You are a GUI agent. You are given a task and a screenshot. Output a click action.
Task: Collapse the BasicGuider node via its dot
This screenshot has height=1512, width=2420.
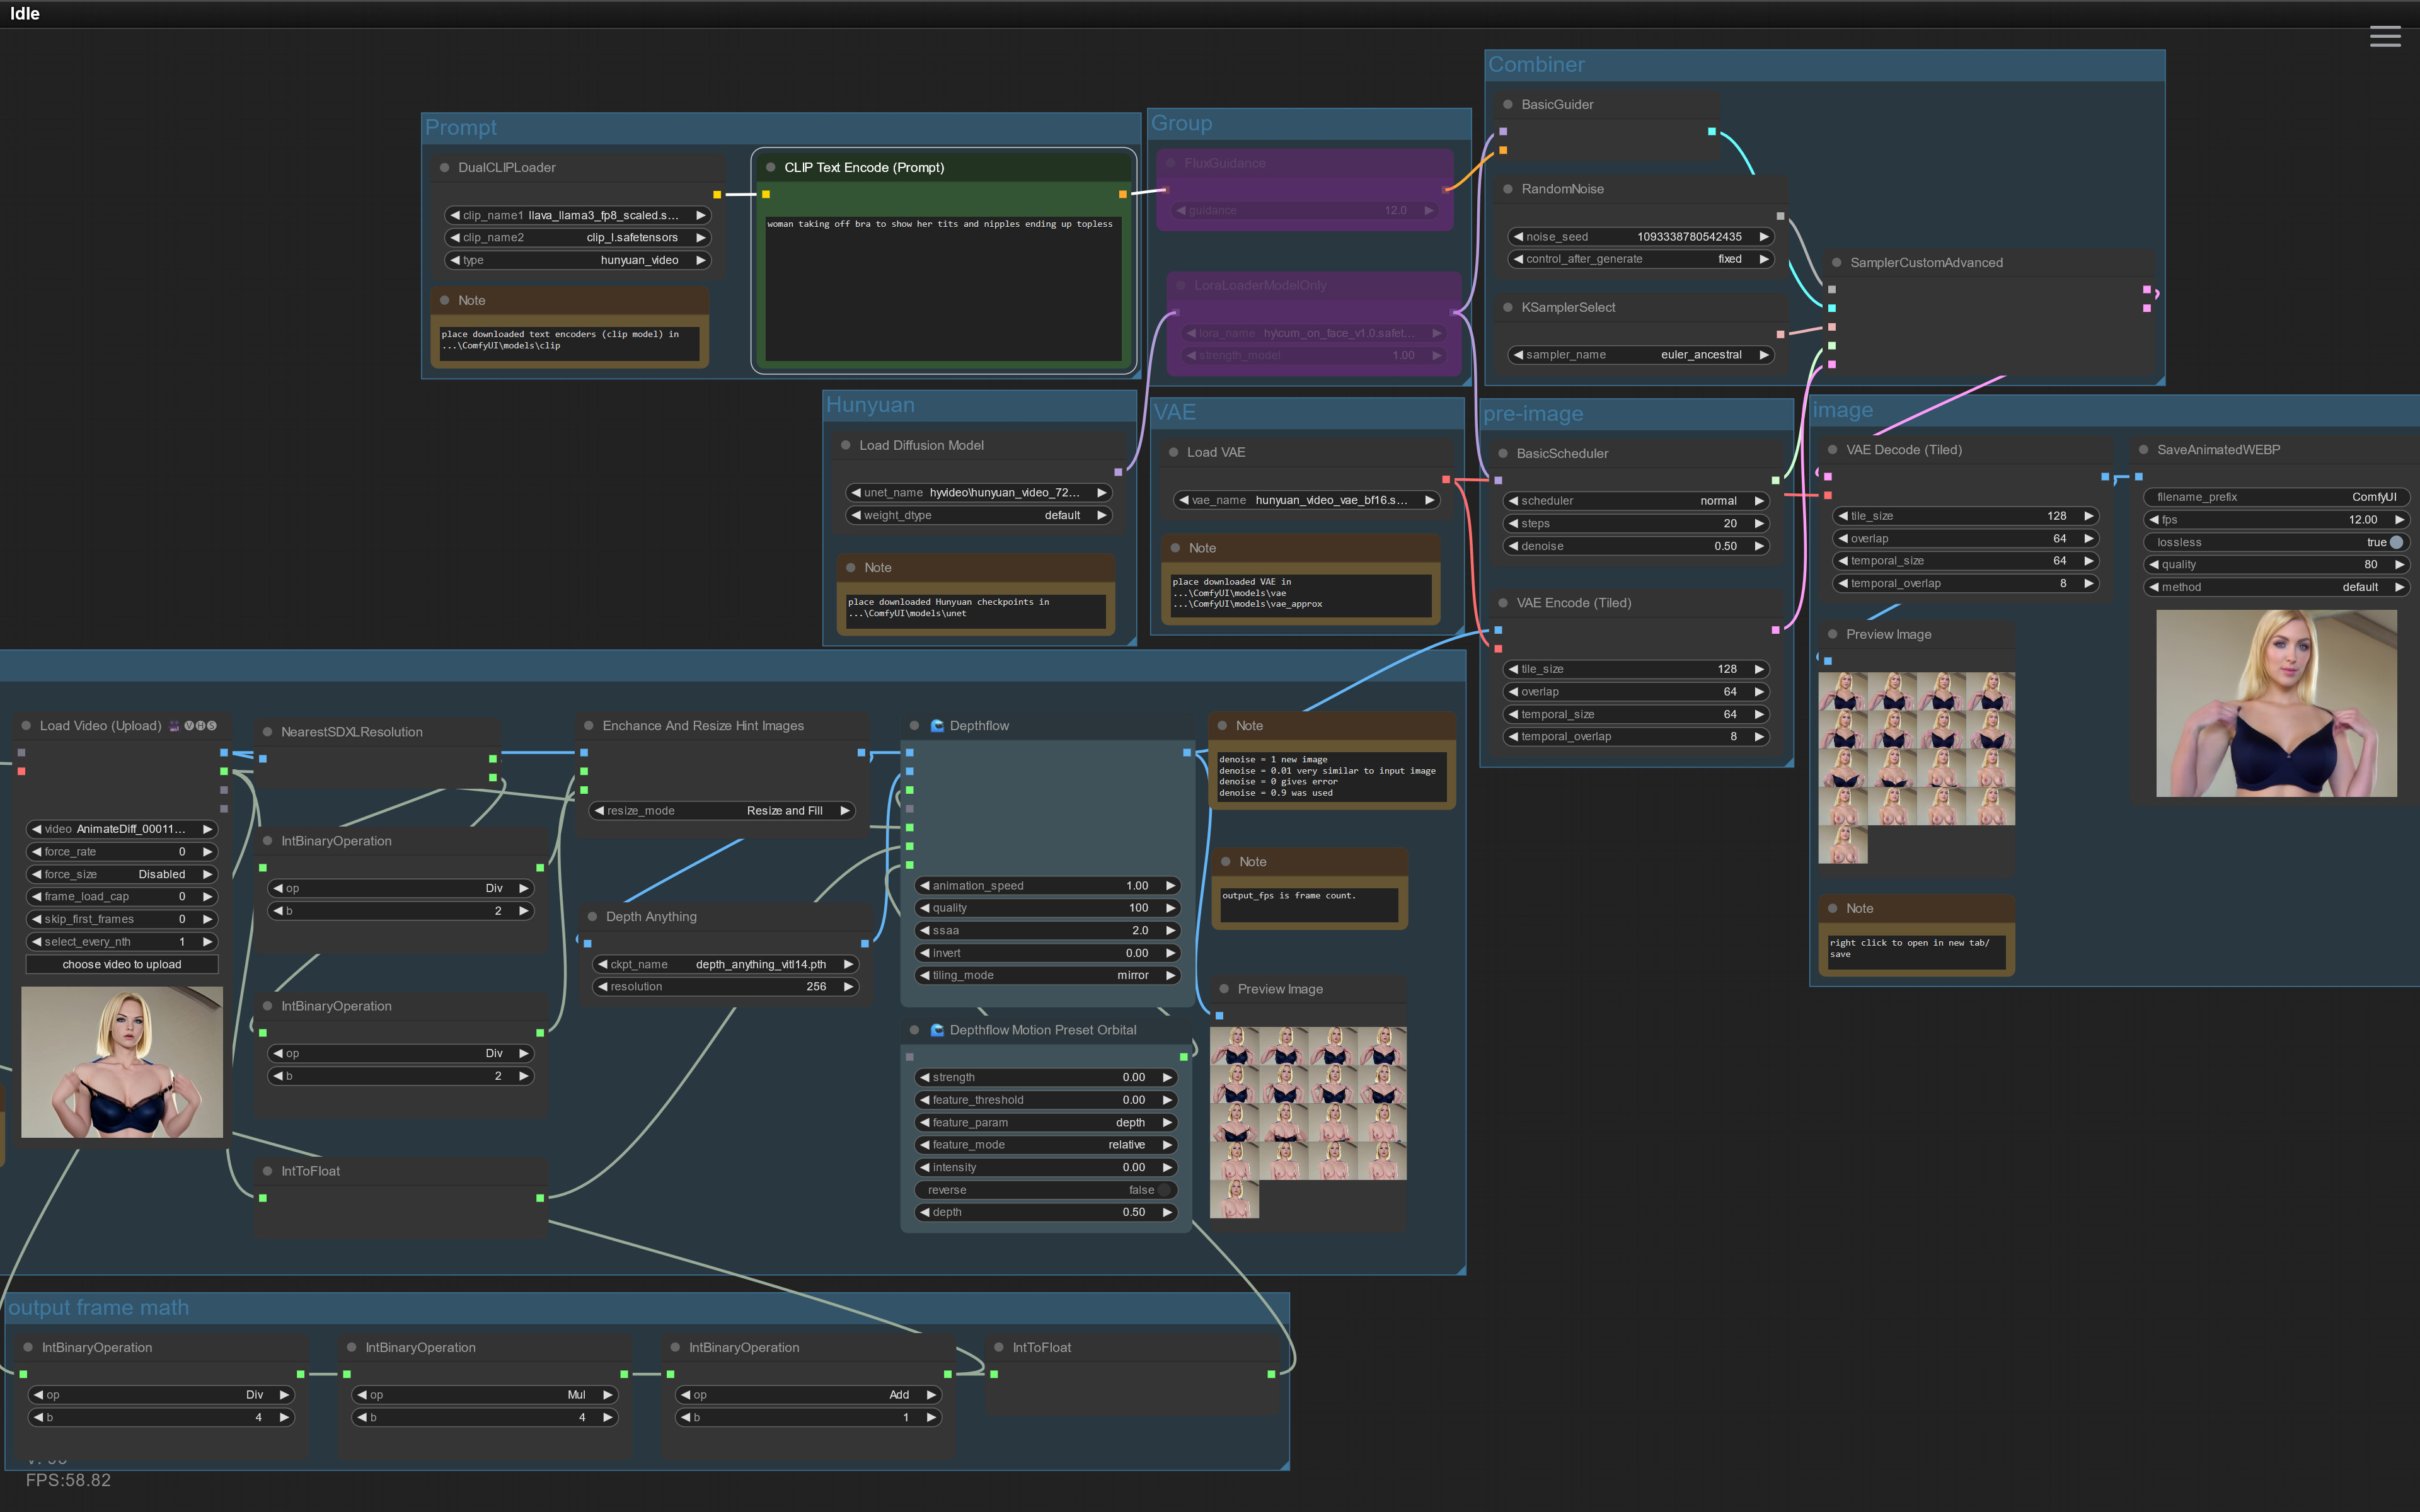pyautogui.click(x=1507, y=105)
